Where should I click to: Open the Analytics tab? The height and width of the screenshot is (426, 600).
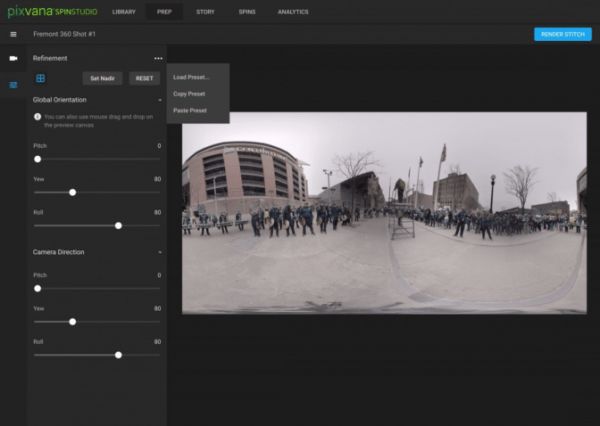[292, 11]
